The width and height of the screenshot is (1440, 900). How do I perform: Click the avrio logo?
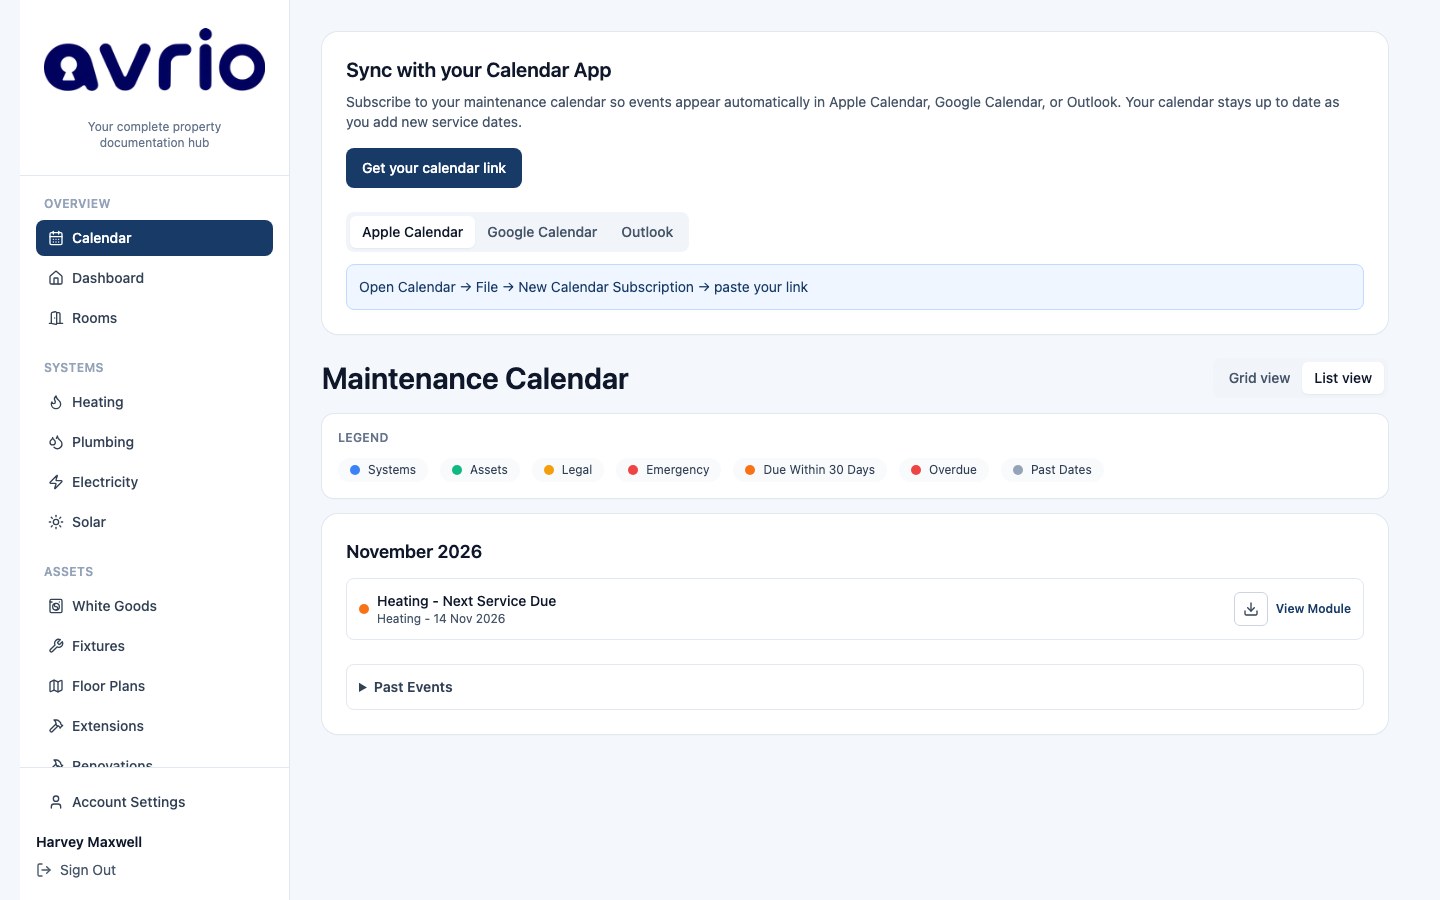(x=155, y=60)
